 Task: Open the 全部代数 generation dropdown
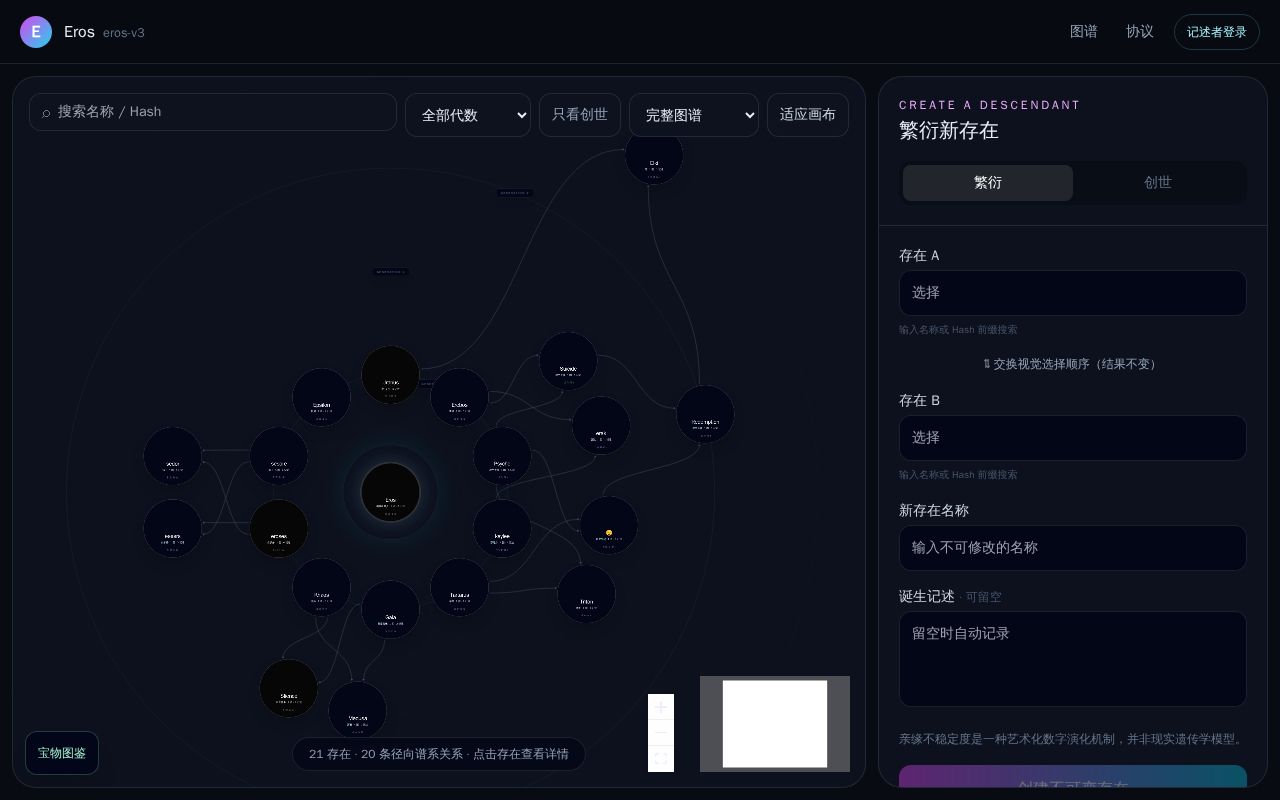[x=468, y=115]
